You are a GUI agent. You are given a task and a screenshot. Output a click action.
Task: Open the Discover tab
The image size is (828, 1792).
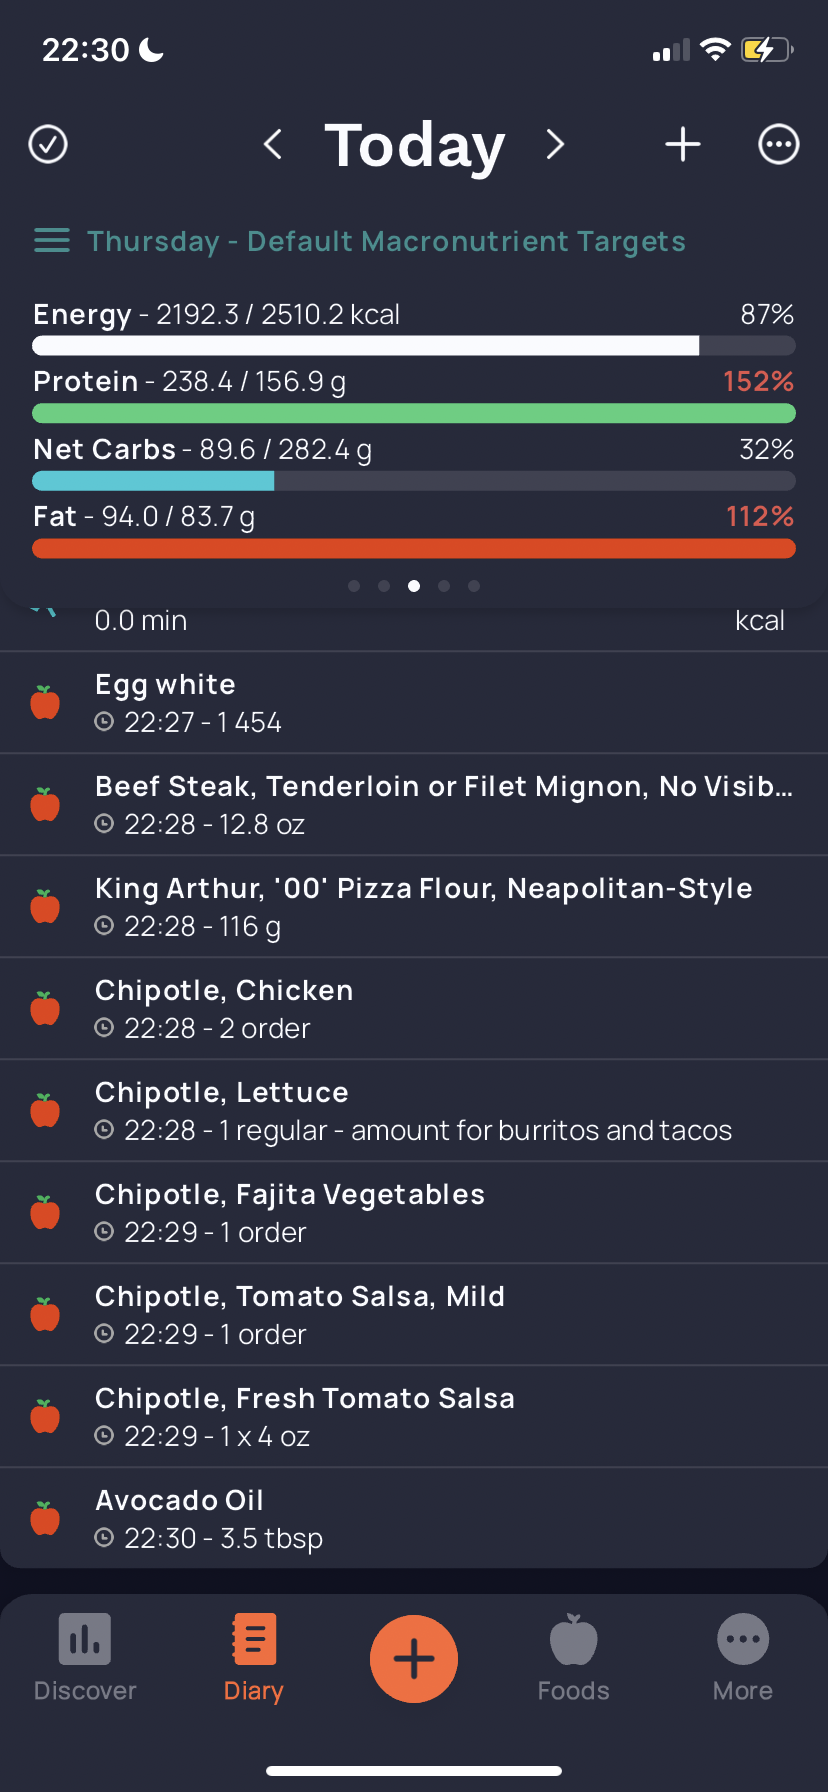(x=85, y=1658)
